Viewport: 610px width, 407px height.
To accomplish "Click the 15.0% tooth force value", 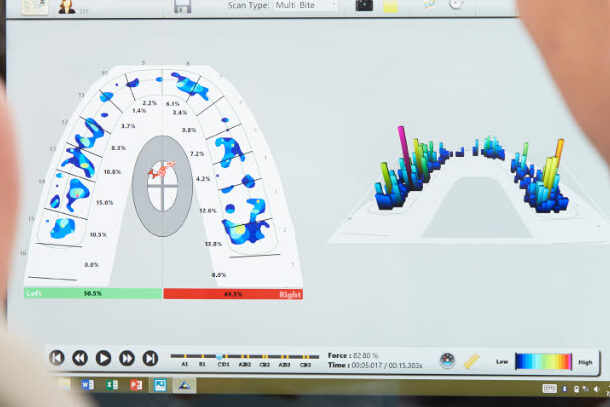I will 104,203.
